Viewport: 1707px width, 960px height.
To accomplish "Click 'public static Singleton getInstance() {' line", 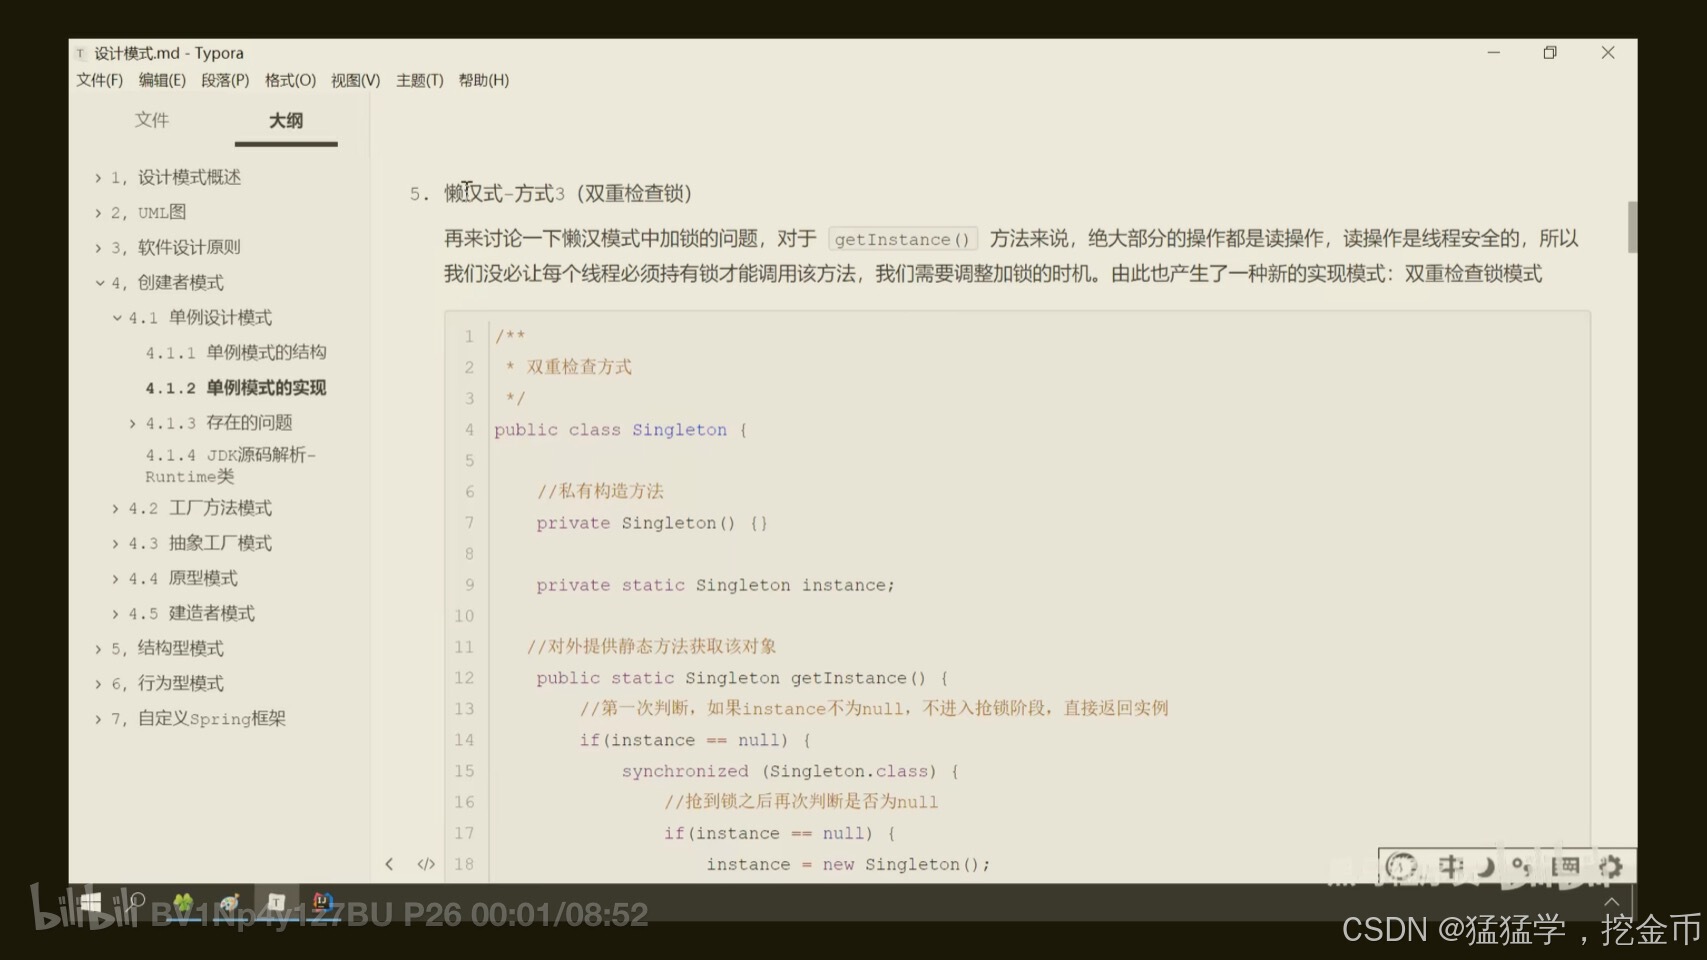I will click(x=742, y=678).
